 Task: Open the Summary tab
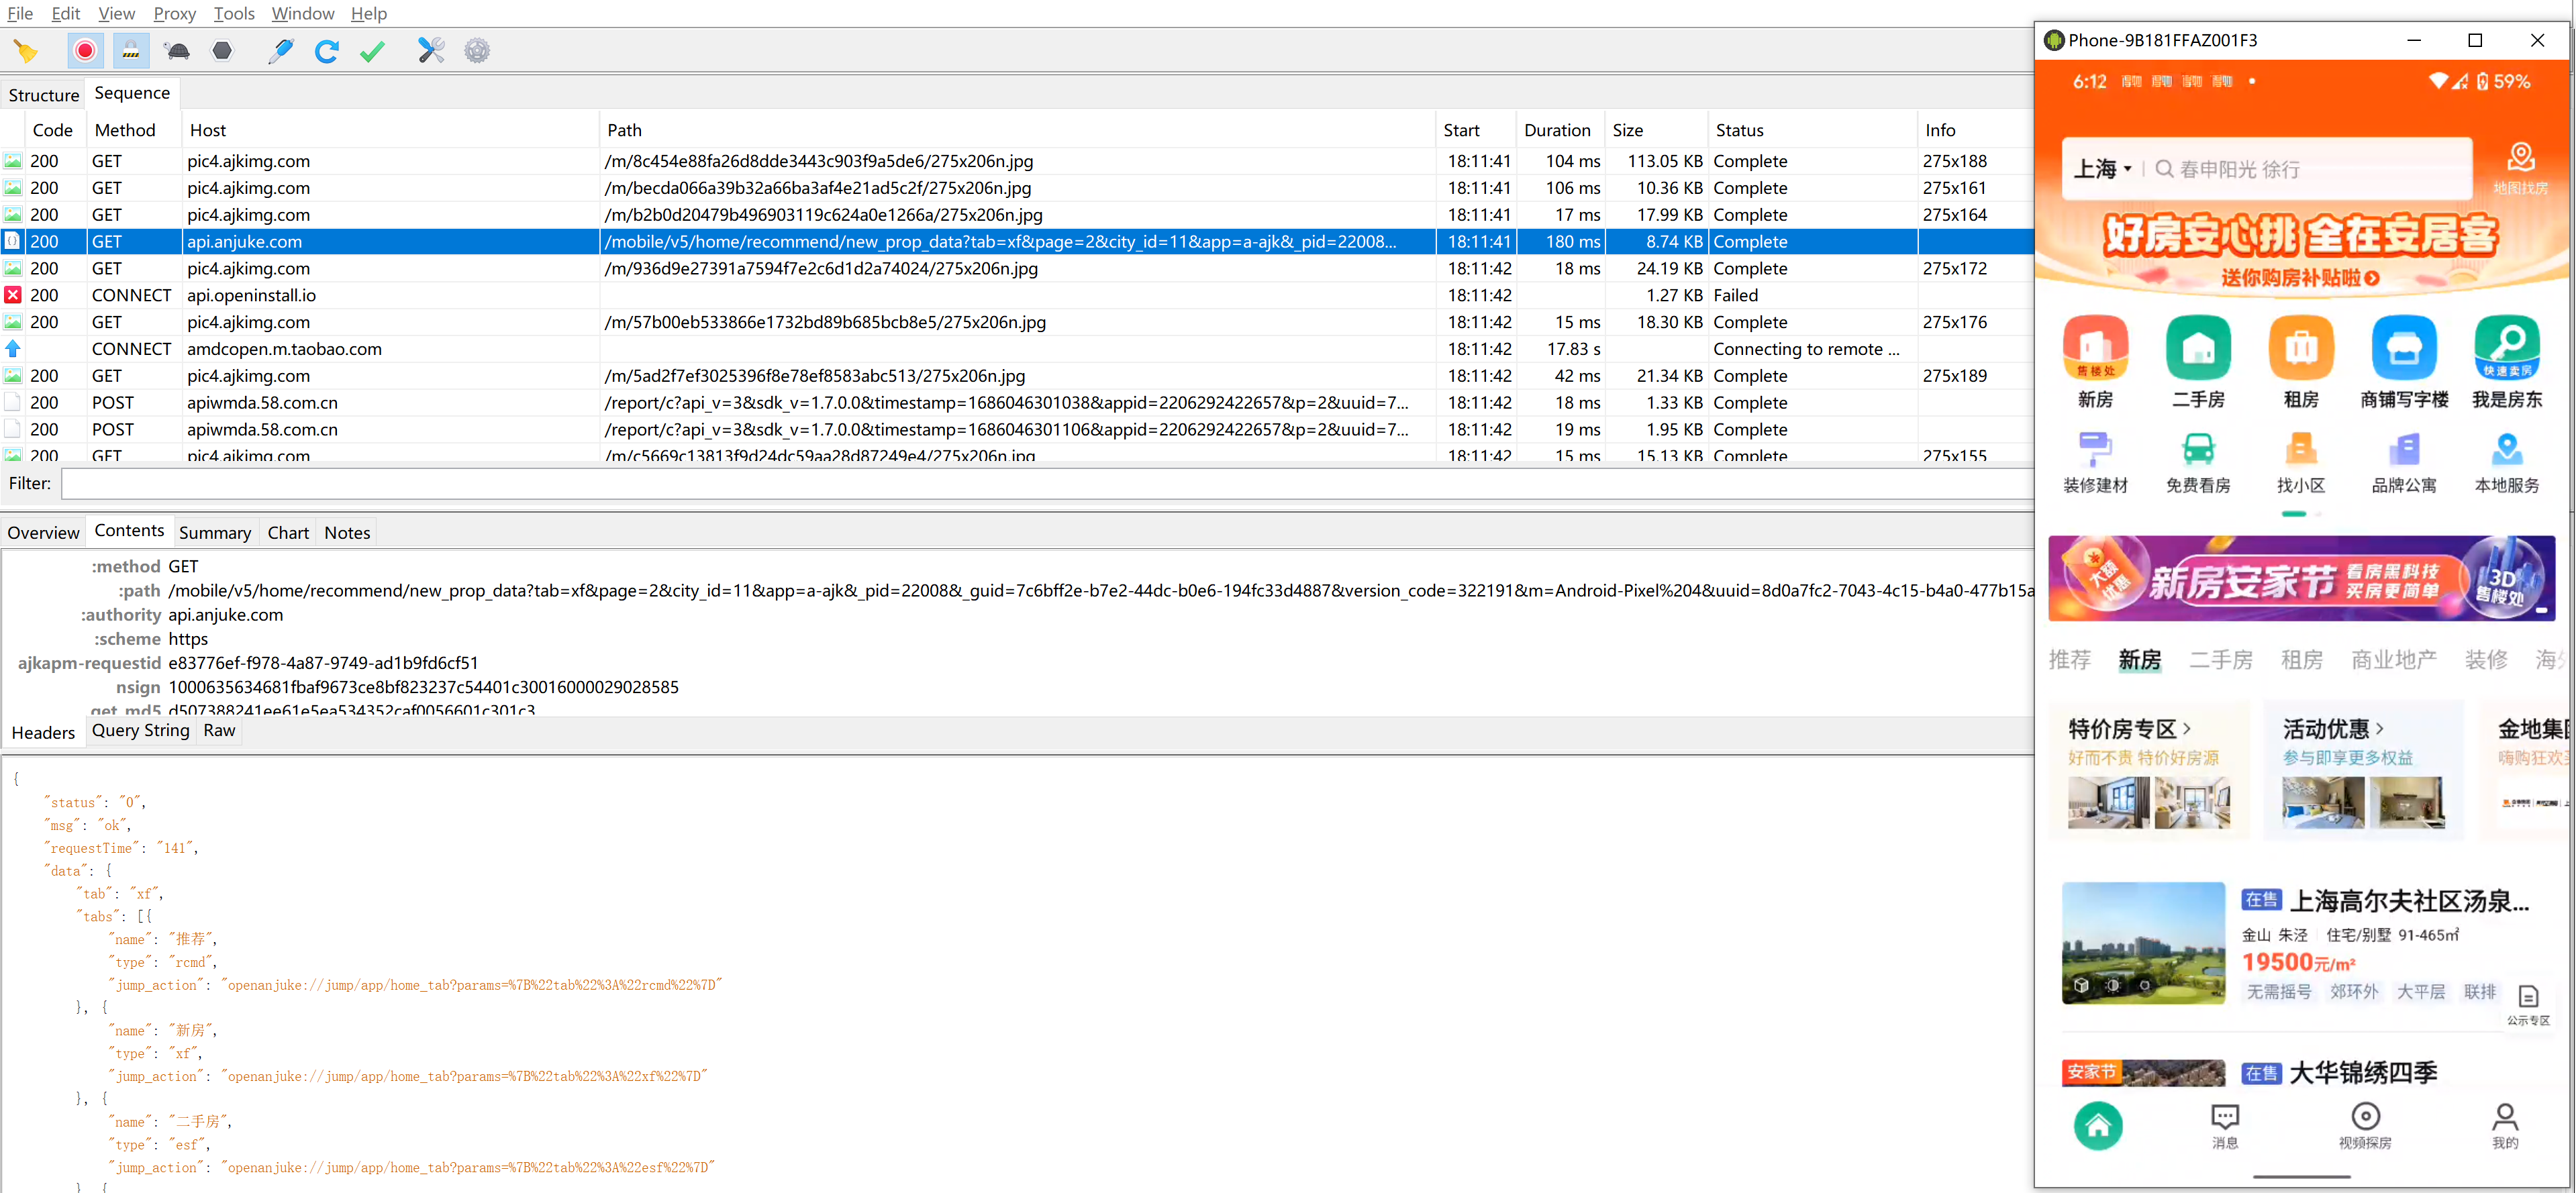pyautogui.click(x=215, y=533)
